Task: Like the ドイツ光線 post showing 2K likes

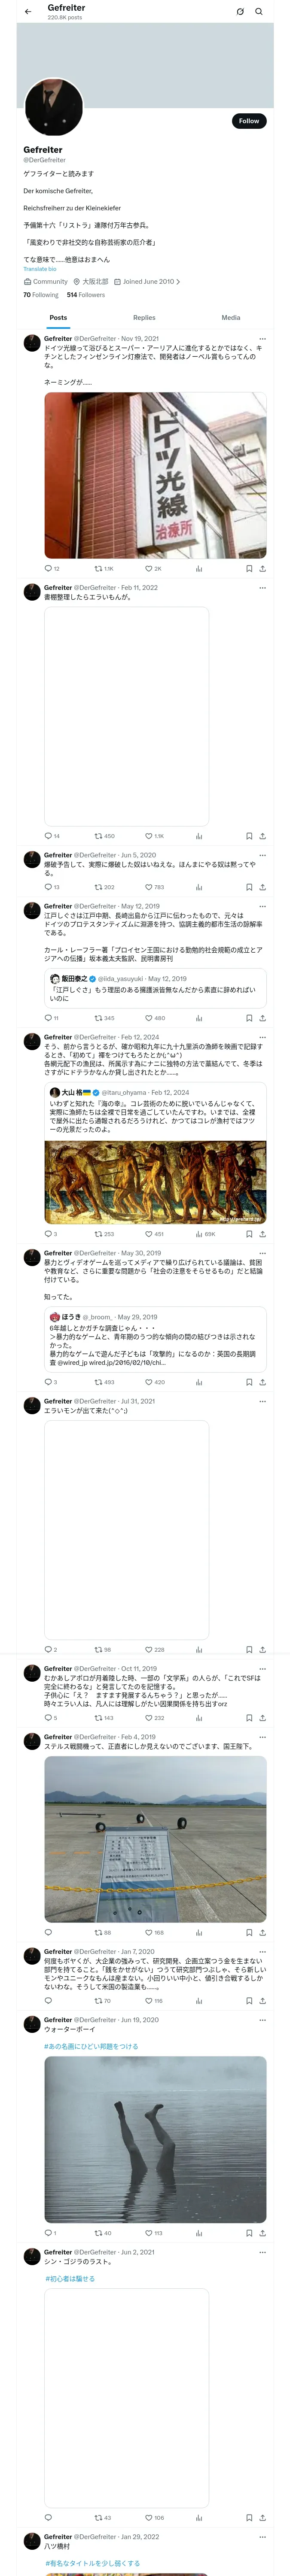Action: pos(153,569)
